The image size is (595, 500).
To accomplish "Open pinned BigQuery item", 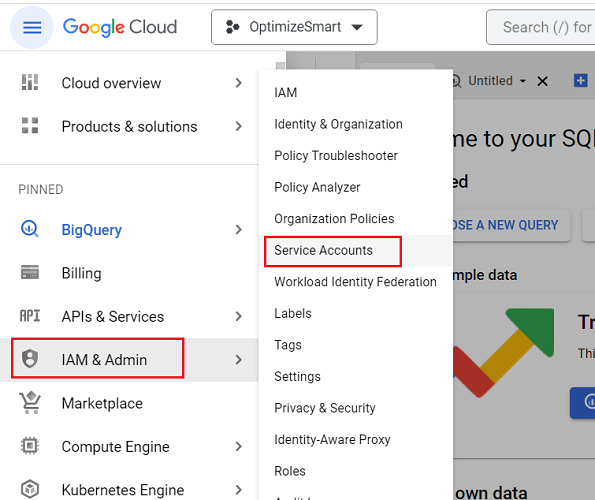I will (129, 230).
